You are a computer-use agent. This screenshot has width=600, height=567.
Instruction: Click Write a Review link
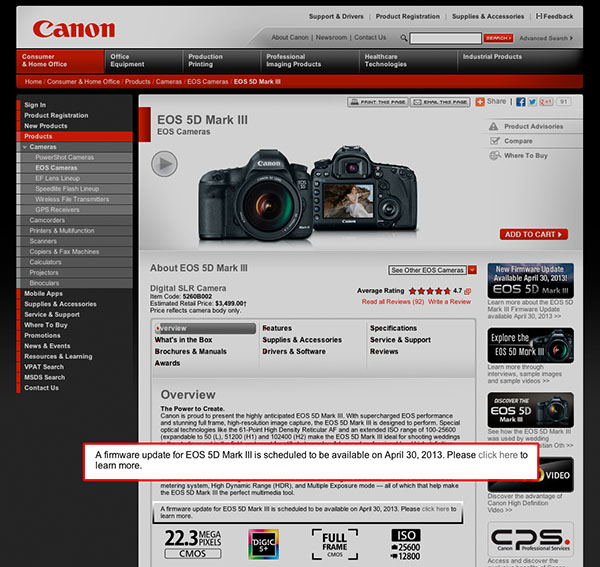pyautogui.click(x=449, y=302)
